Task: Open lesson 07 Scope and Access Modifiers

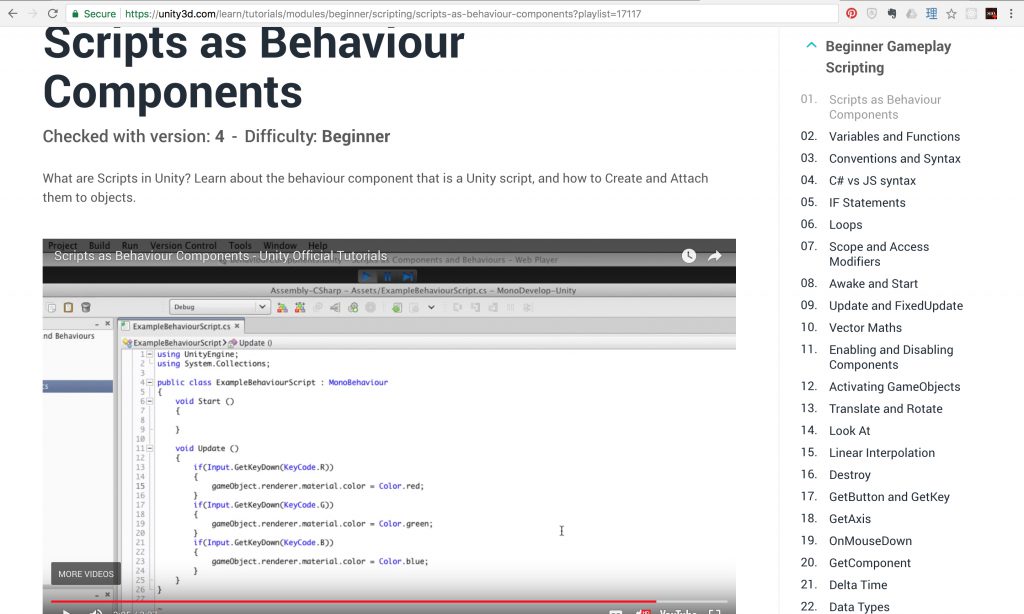Action: click(878, 254)
